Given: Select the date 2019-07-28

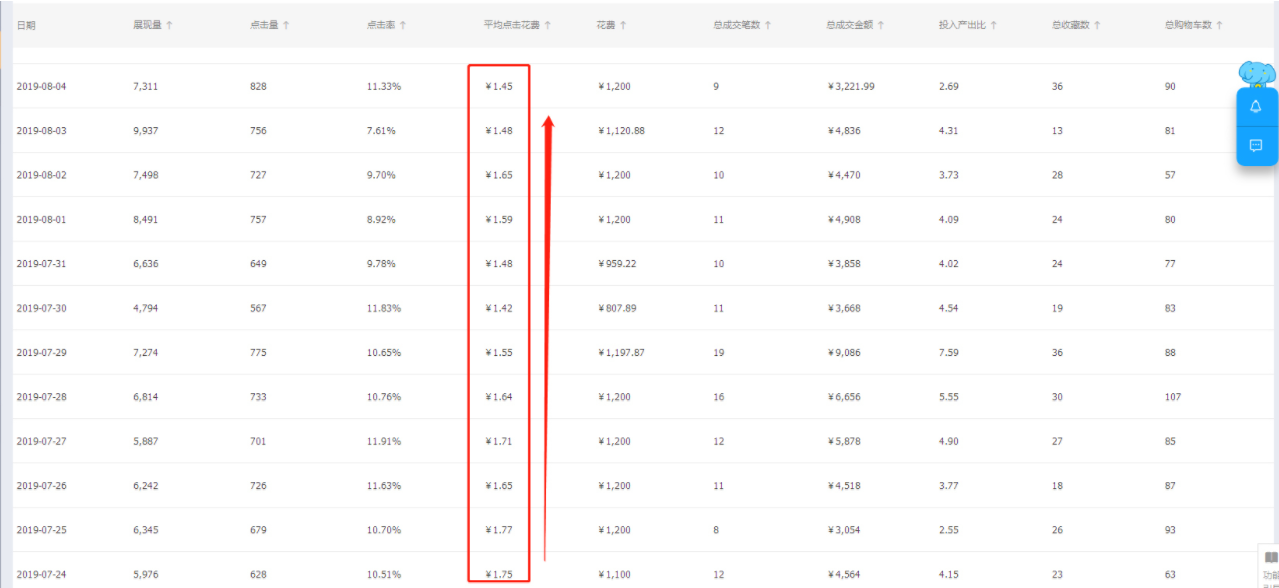Looking at the screenshot, I should 41,397.
